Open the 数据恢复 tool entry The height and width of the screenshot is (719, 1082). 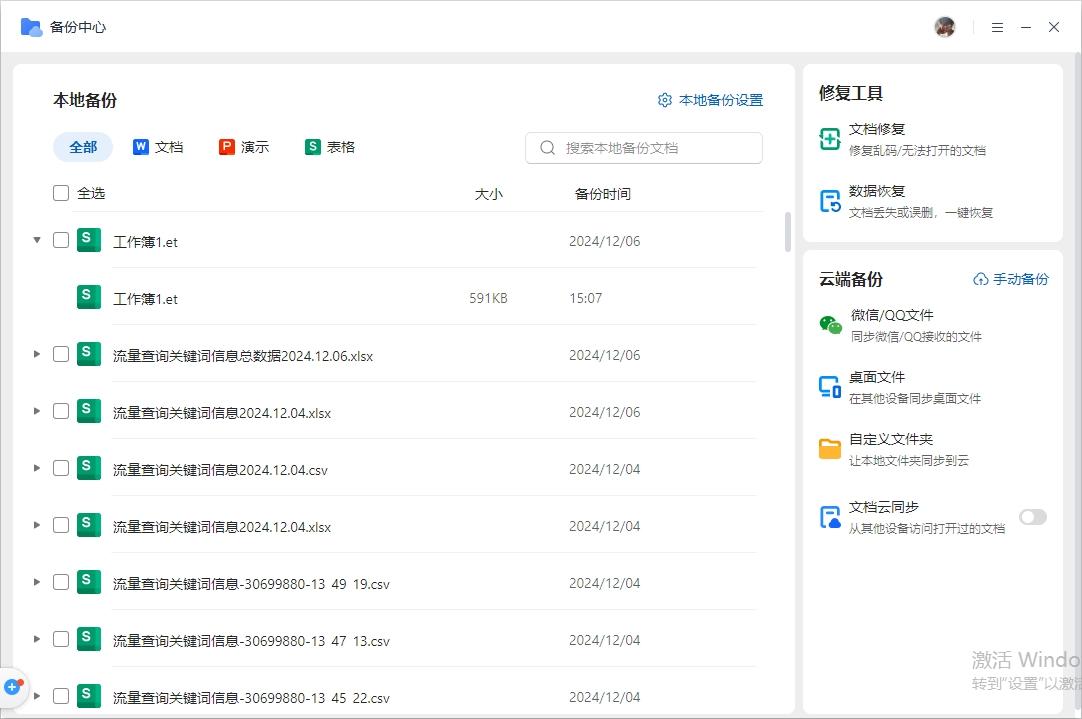pos(906,201)
